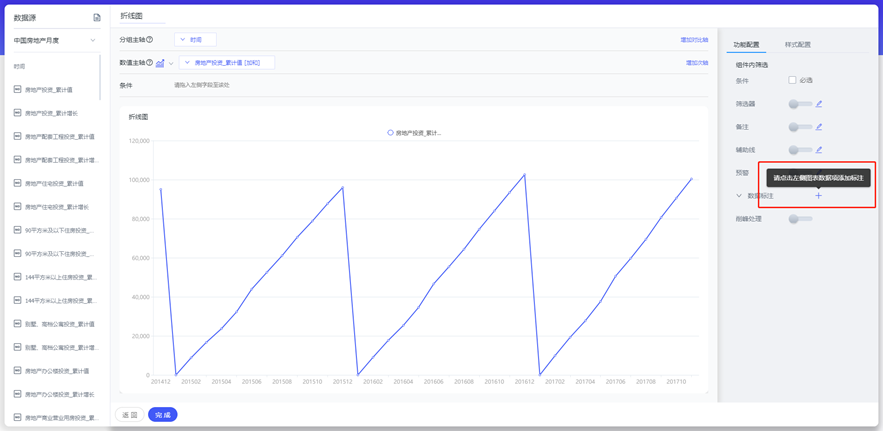Select the 功能配置 tab

pyautogui.click(x=746, y=45)
